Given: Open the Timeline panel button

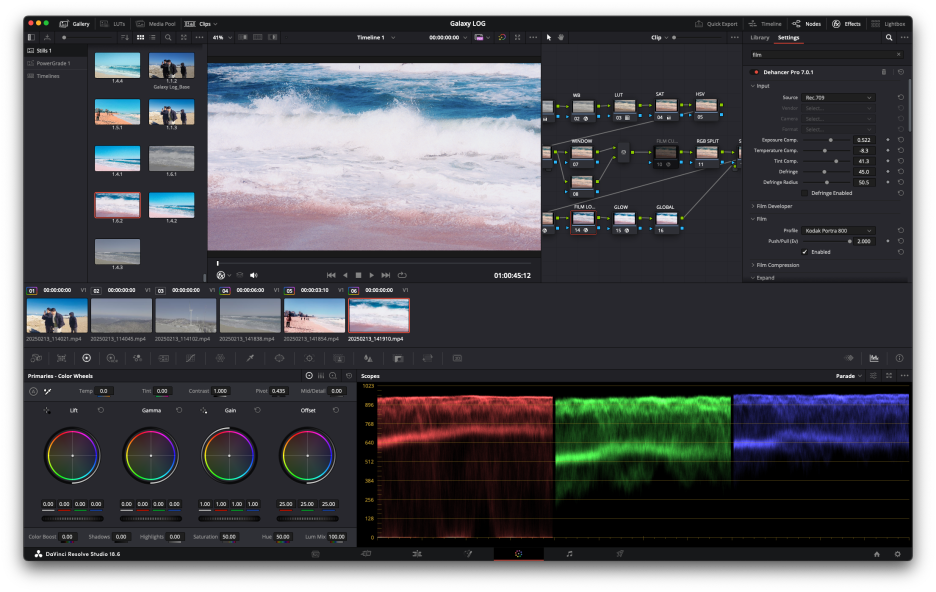Looking at the screenshot, I should click(x=765, y=24).
